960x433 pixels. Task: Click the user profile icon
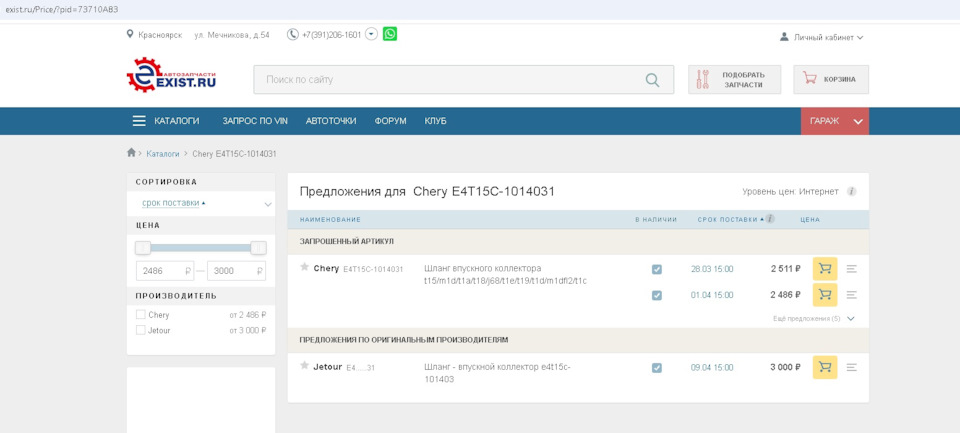pyautogui.click(x=784, y=37)
